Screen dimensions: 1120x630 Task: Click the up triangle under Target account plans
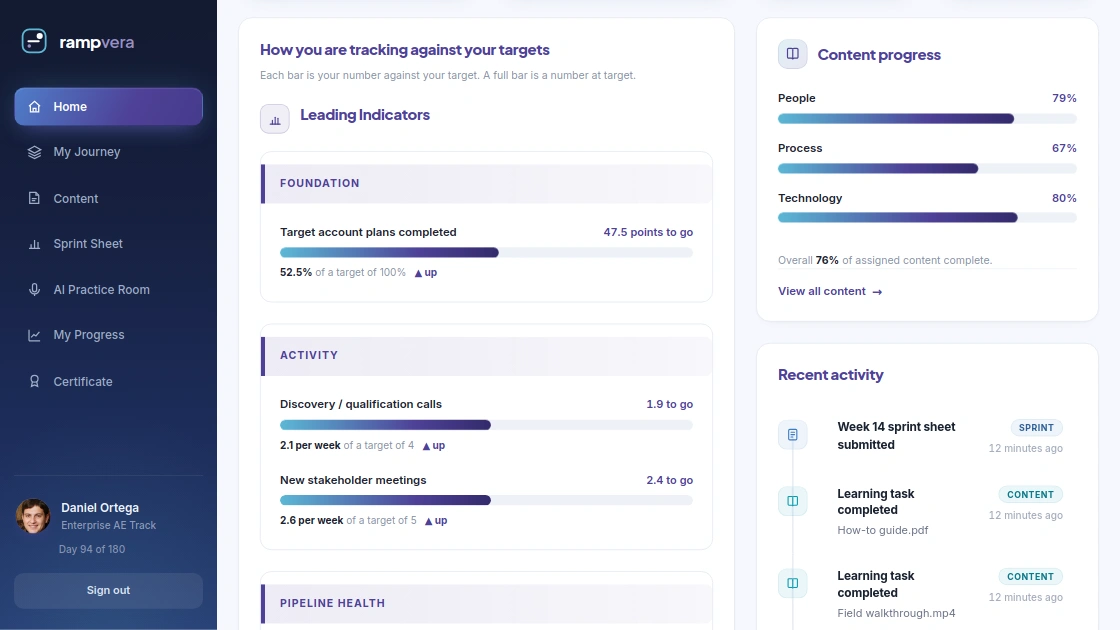coord(419,273)
